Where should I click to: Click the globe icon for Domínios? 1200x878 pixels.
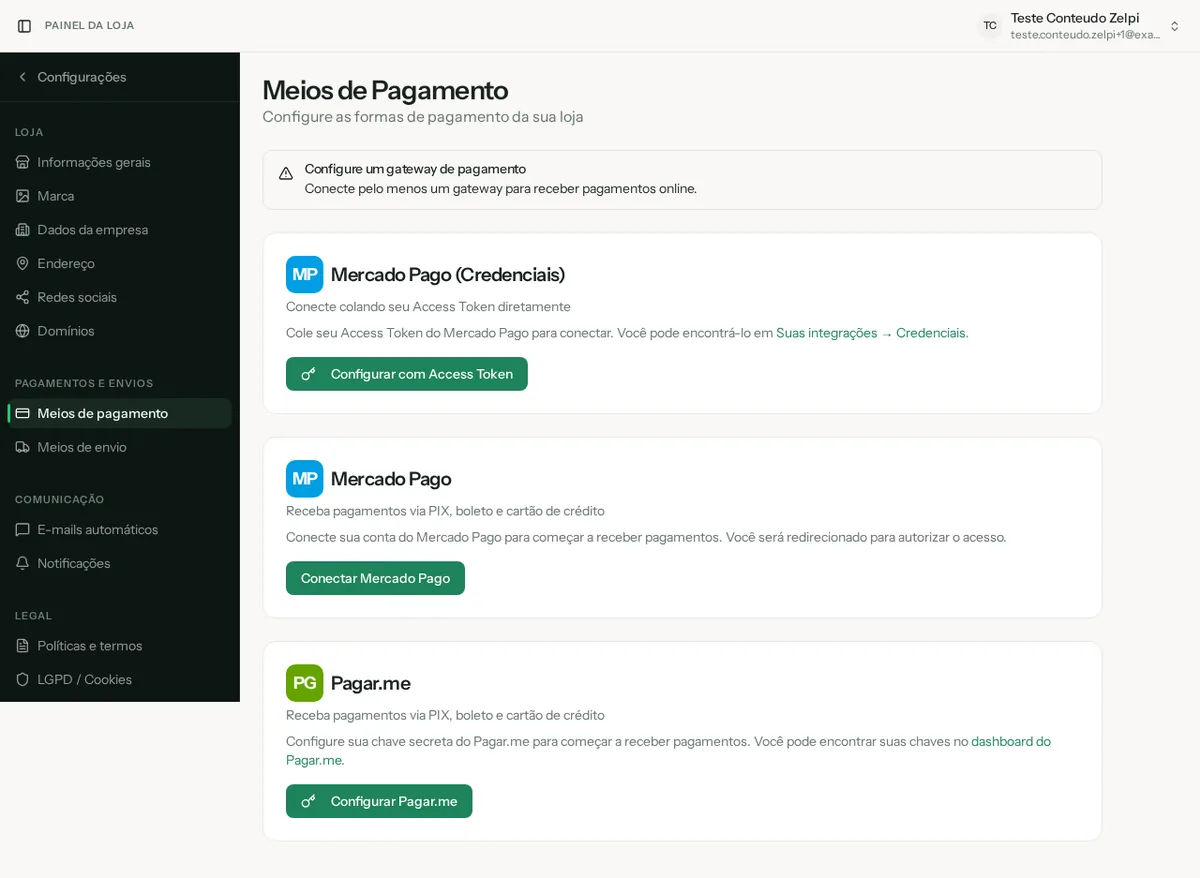(23, 331)
